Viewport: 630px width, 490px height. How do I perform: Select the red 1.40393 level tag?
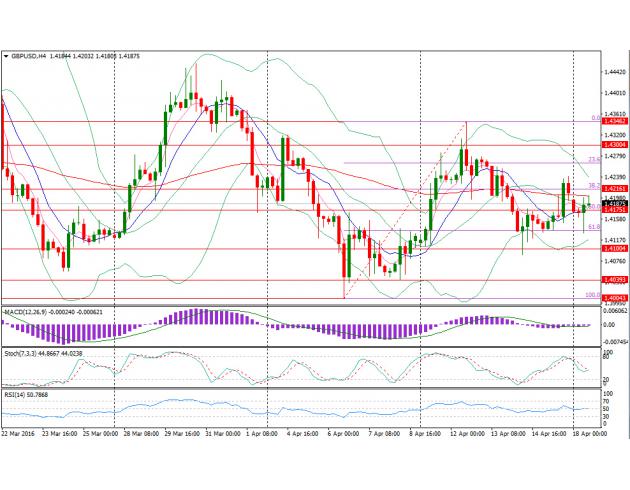(x=612, y=280)
